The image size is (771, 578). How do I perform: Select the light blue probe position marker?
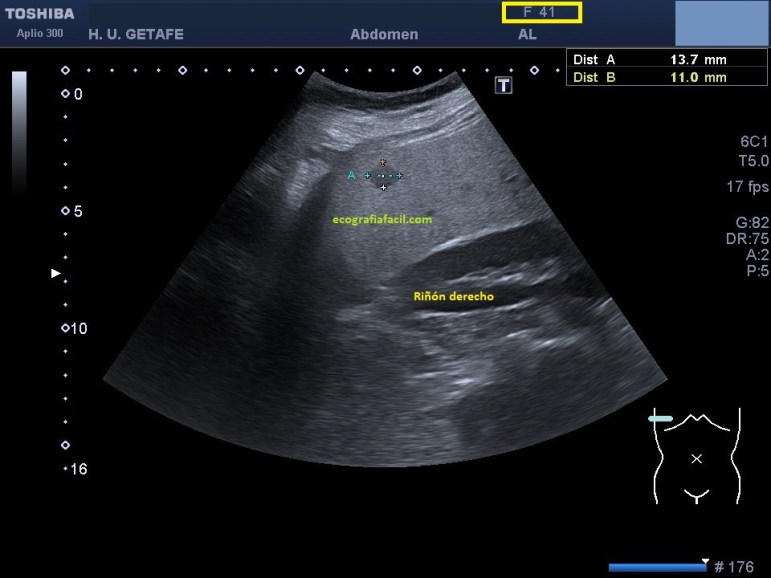click(x=660, y=418)
